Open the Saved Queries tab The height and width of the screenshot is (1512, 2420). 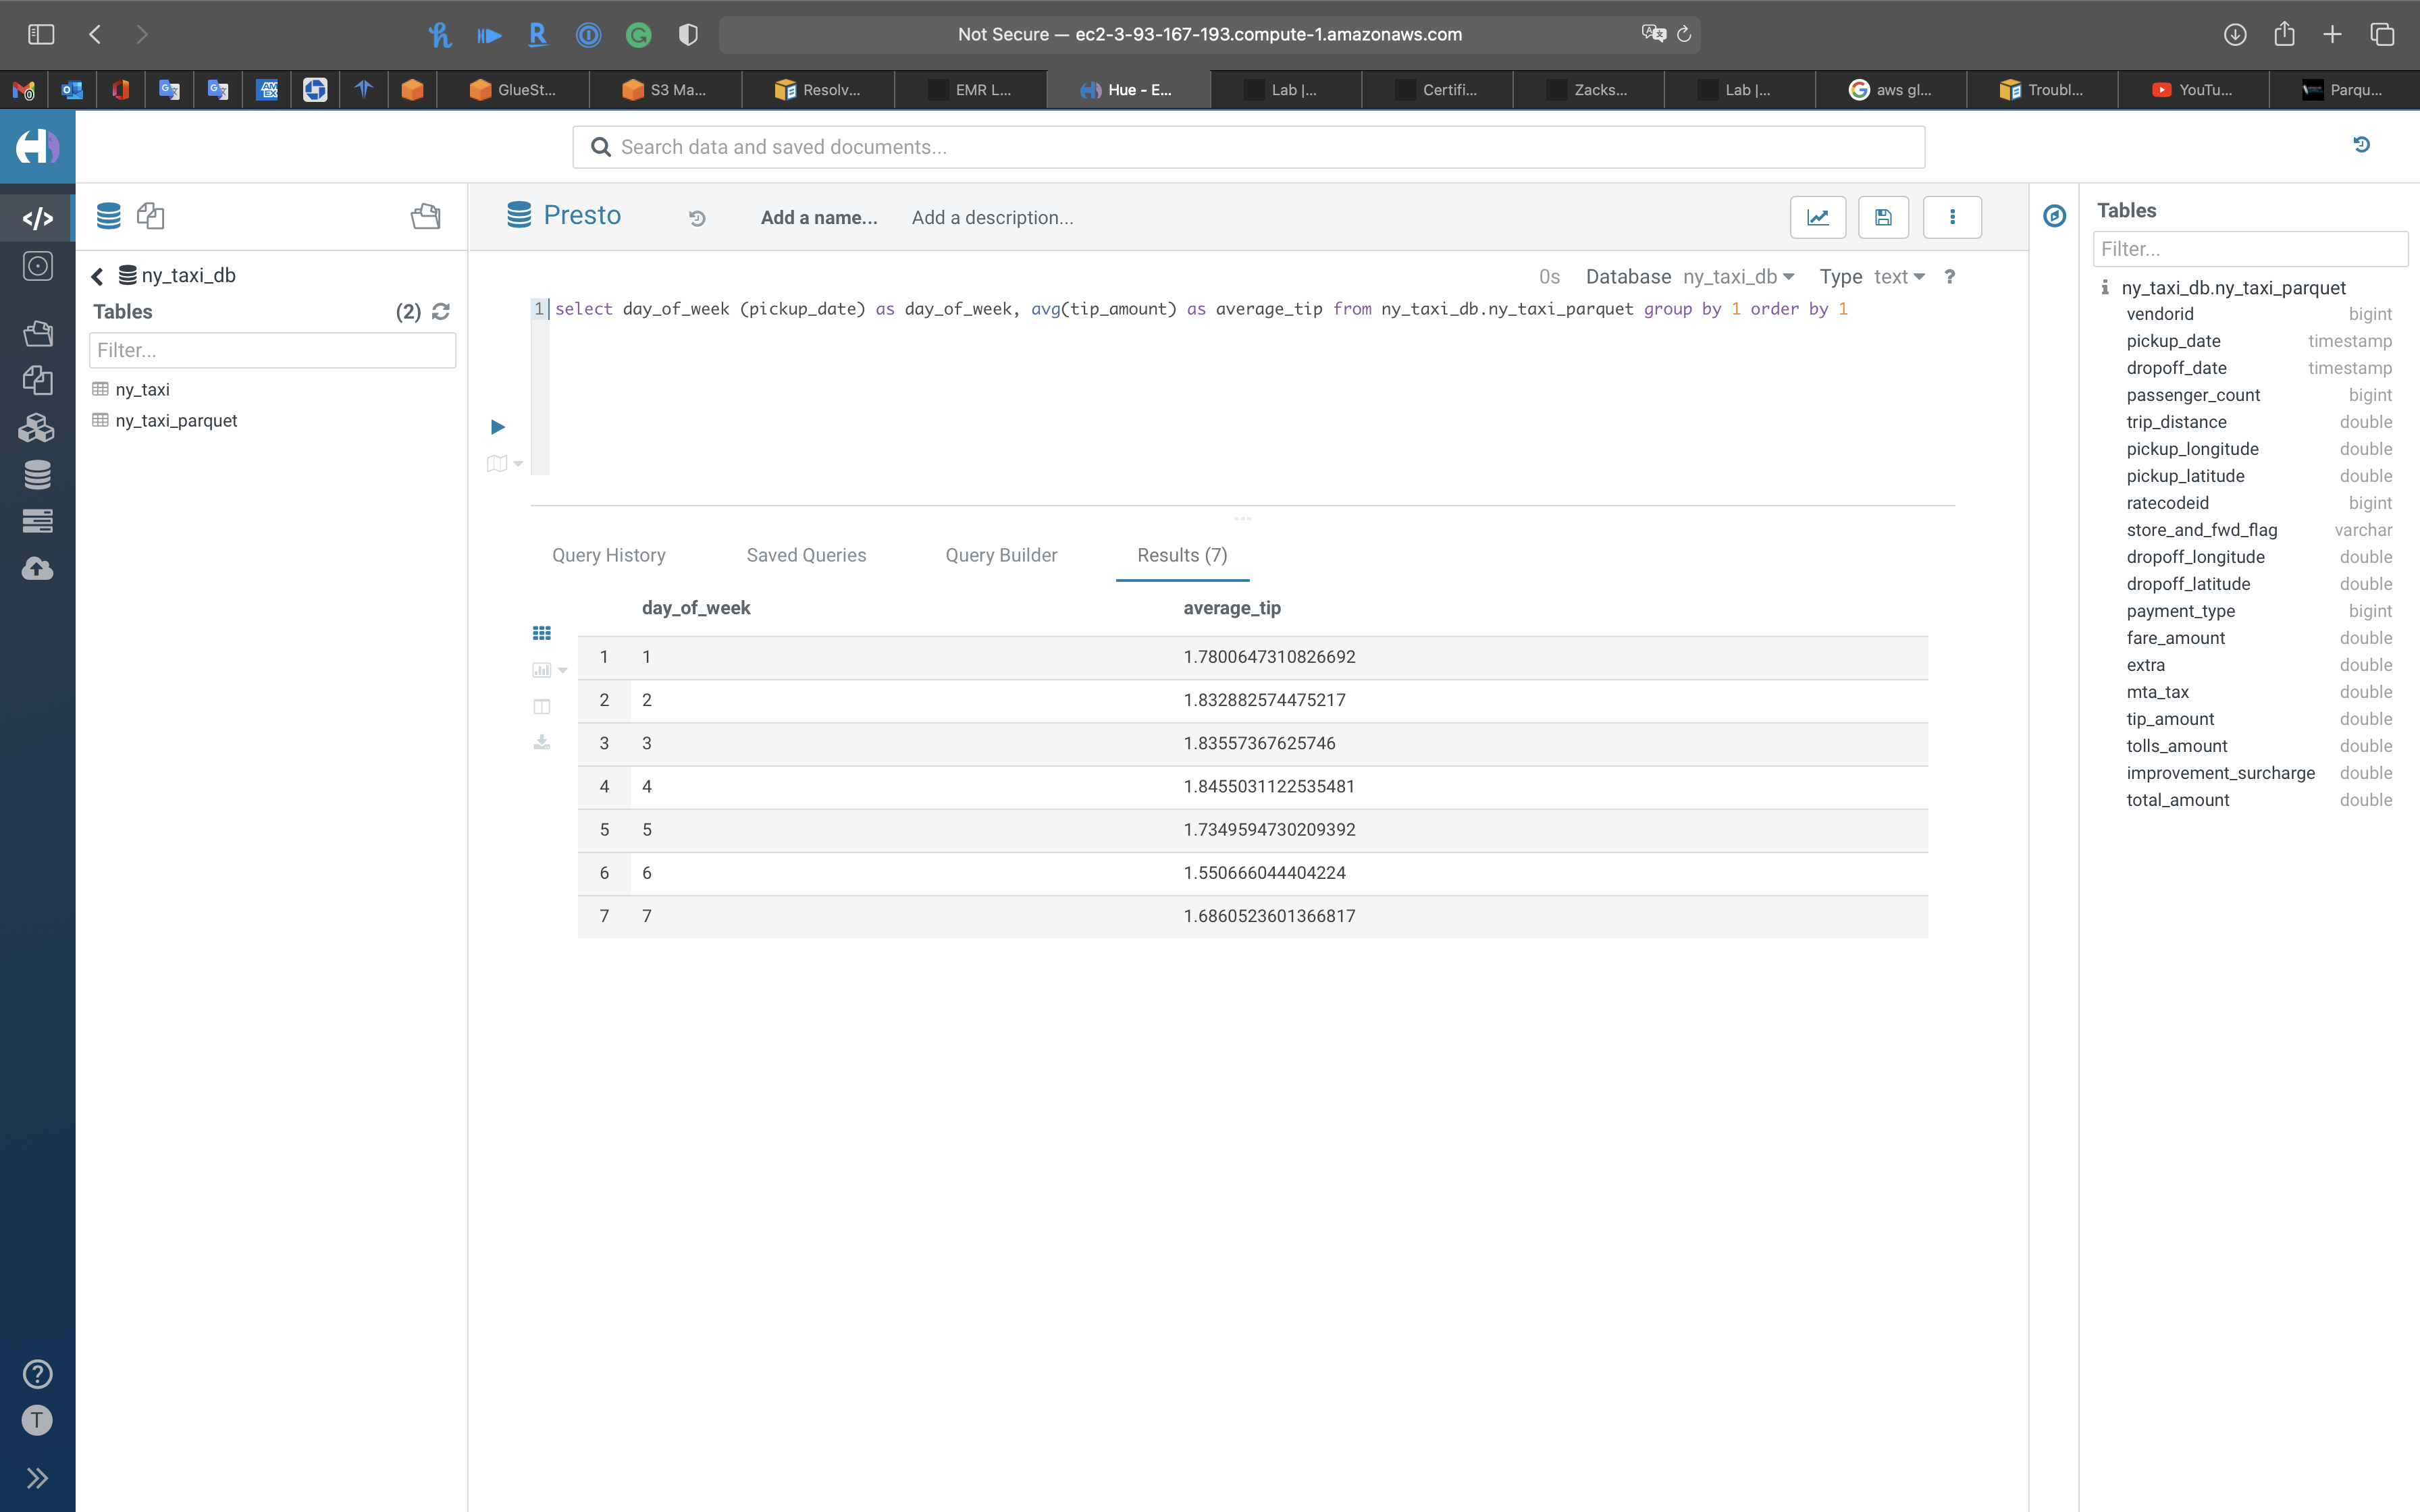pos(806,555)
